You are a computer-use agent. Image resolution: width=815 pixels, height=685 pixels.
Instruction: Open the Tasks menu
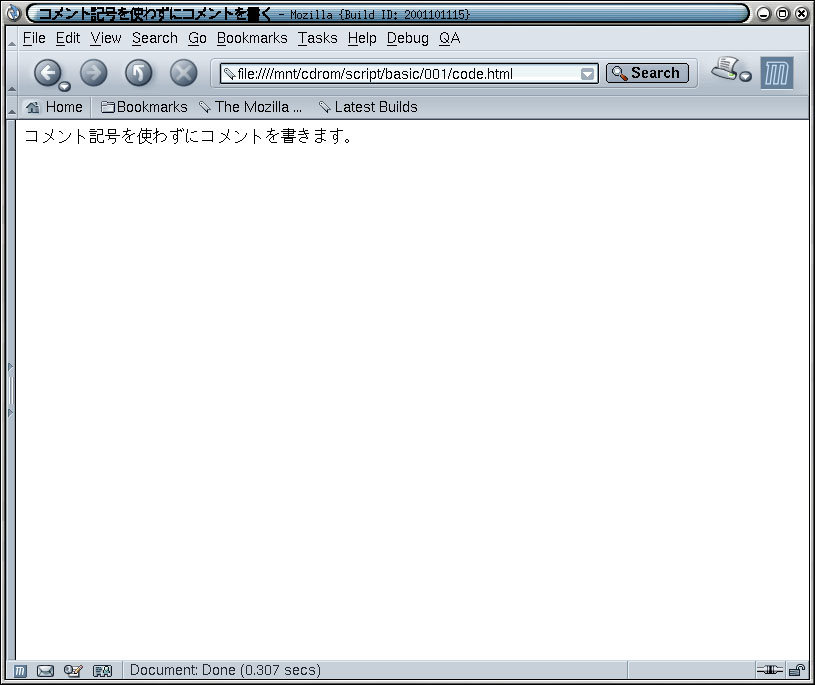point(317,38)
